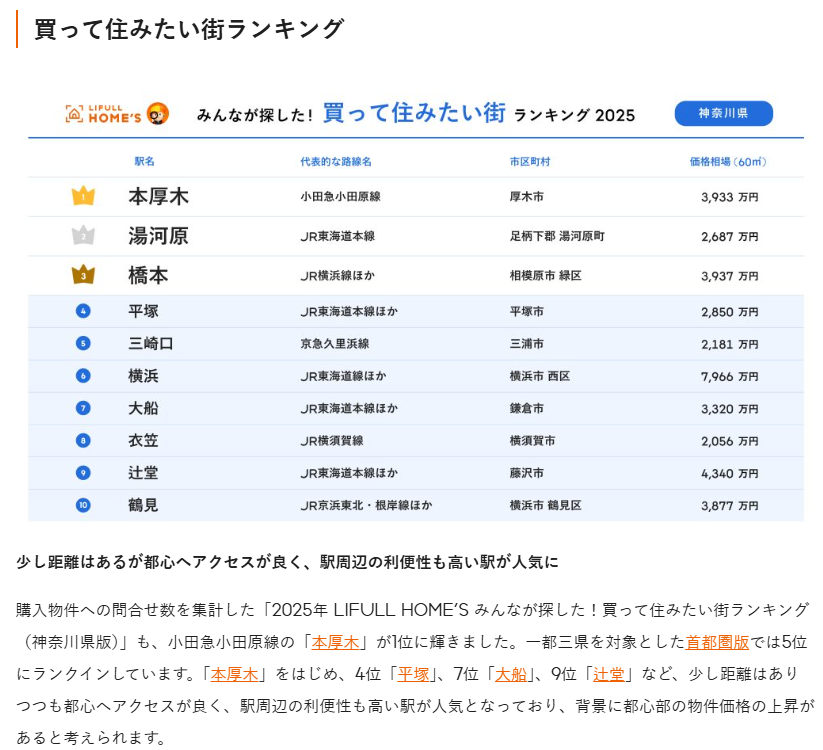Click the price 4,340 万円

730,473
